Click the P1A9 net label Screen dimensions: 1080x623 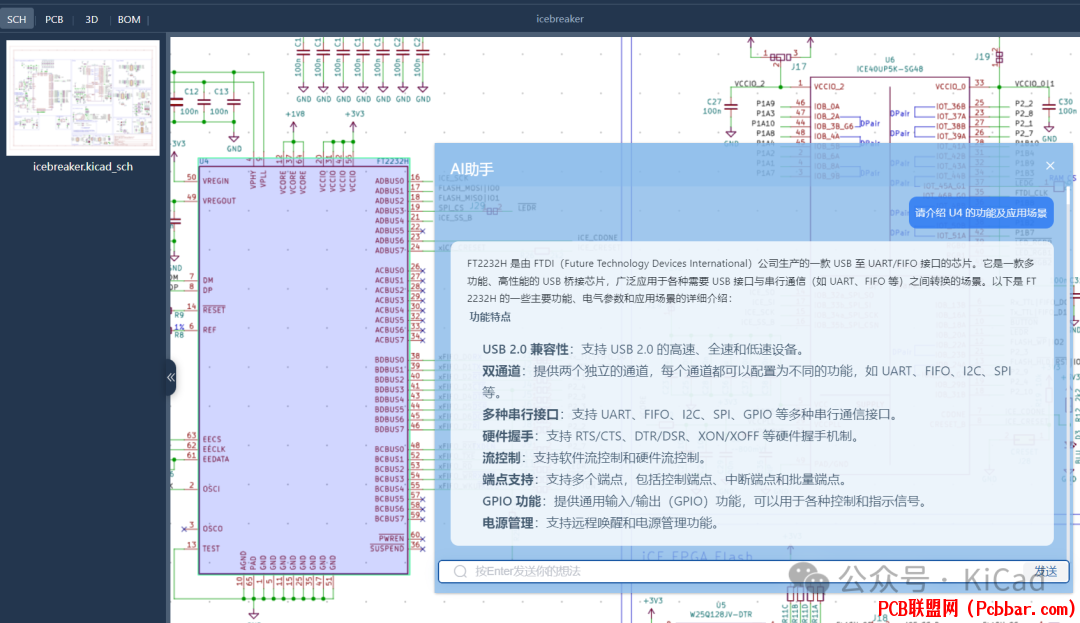pos(765,103)
